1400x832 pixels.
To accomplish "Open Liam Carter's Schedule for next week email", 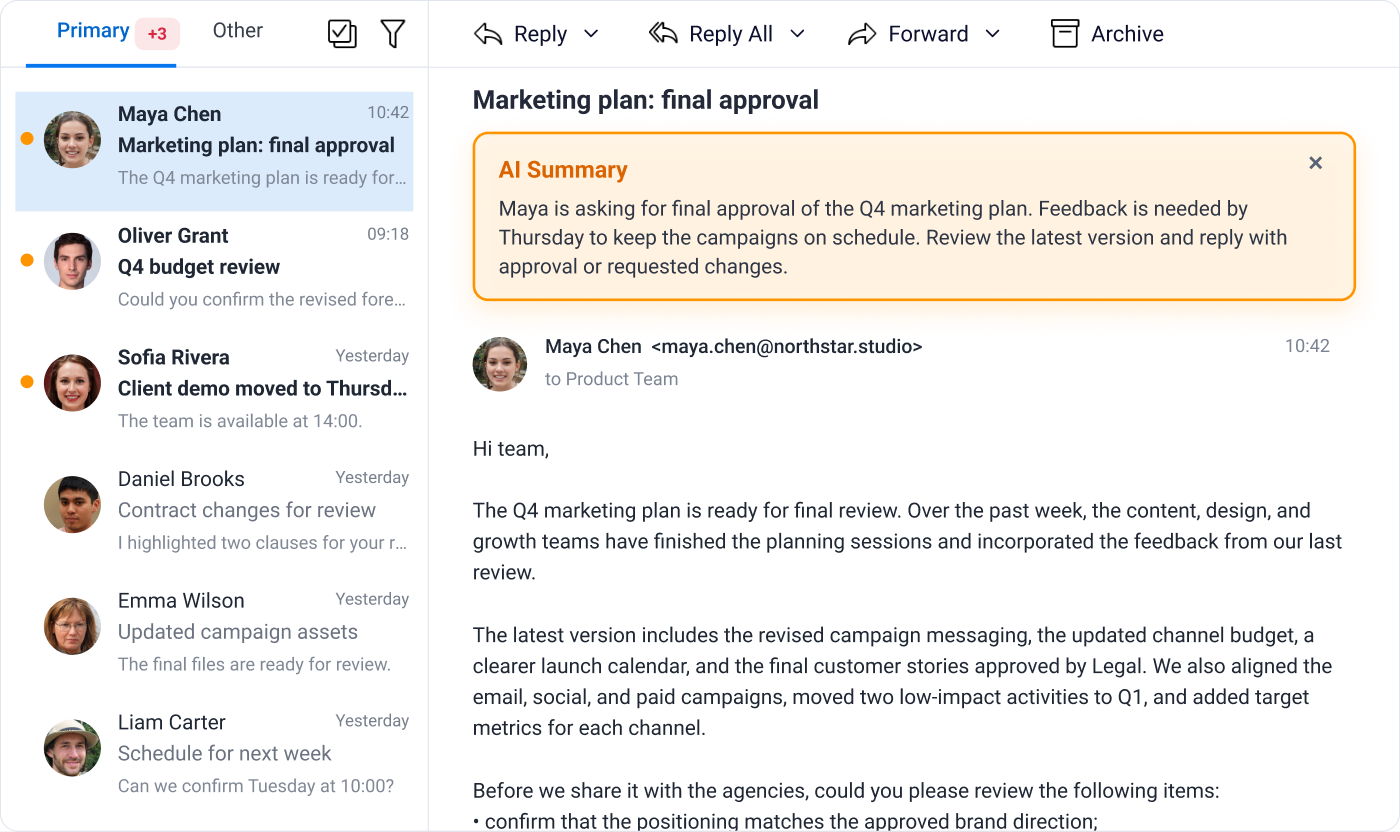I will 214,753.
